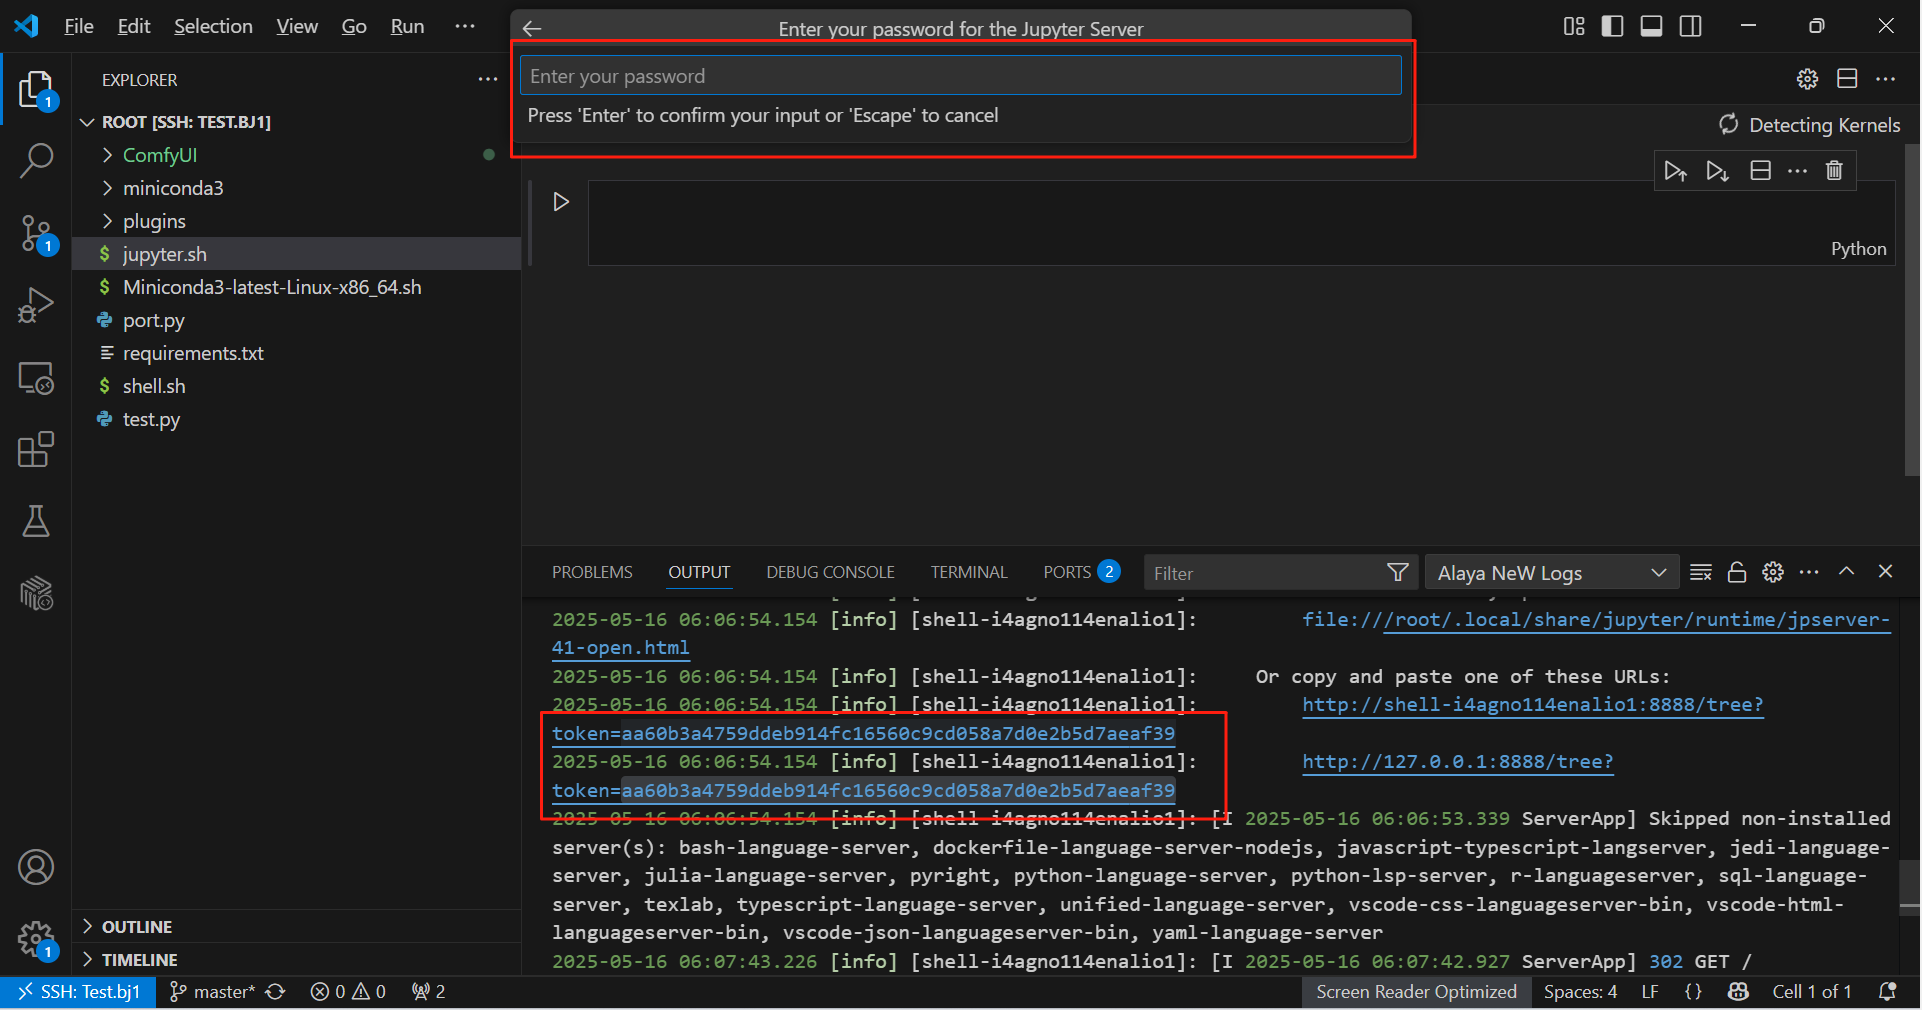Click the Jupyter password input field
The width and height of the screenshot is (1922, 1010).
(960, 76)
